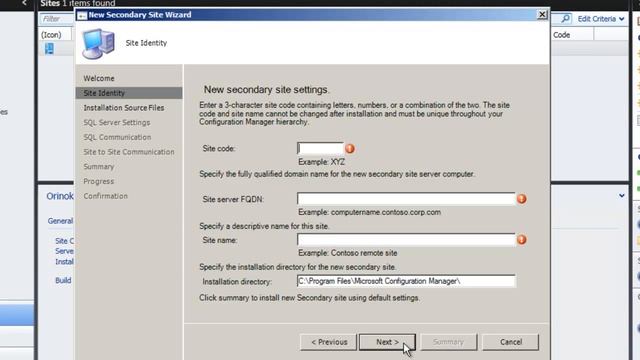The height and width of the screenshot is (360, 640).
Task: Click the Code column header in the console
Action: (562, 35)
